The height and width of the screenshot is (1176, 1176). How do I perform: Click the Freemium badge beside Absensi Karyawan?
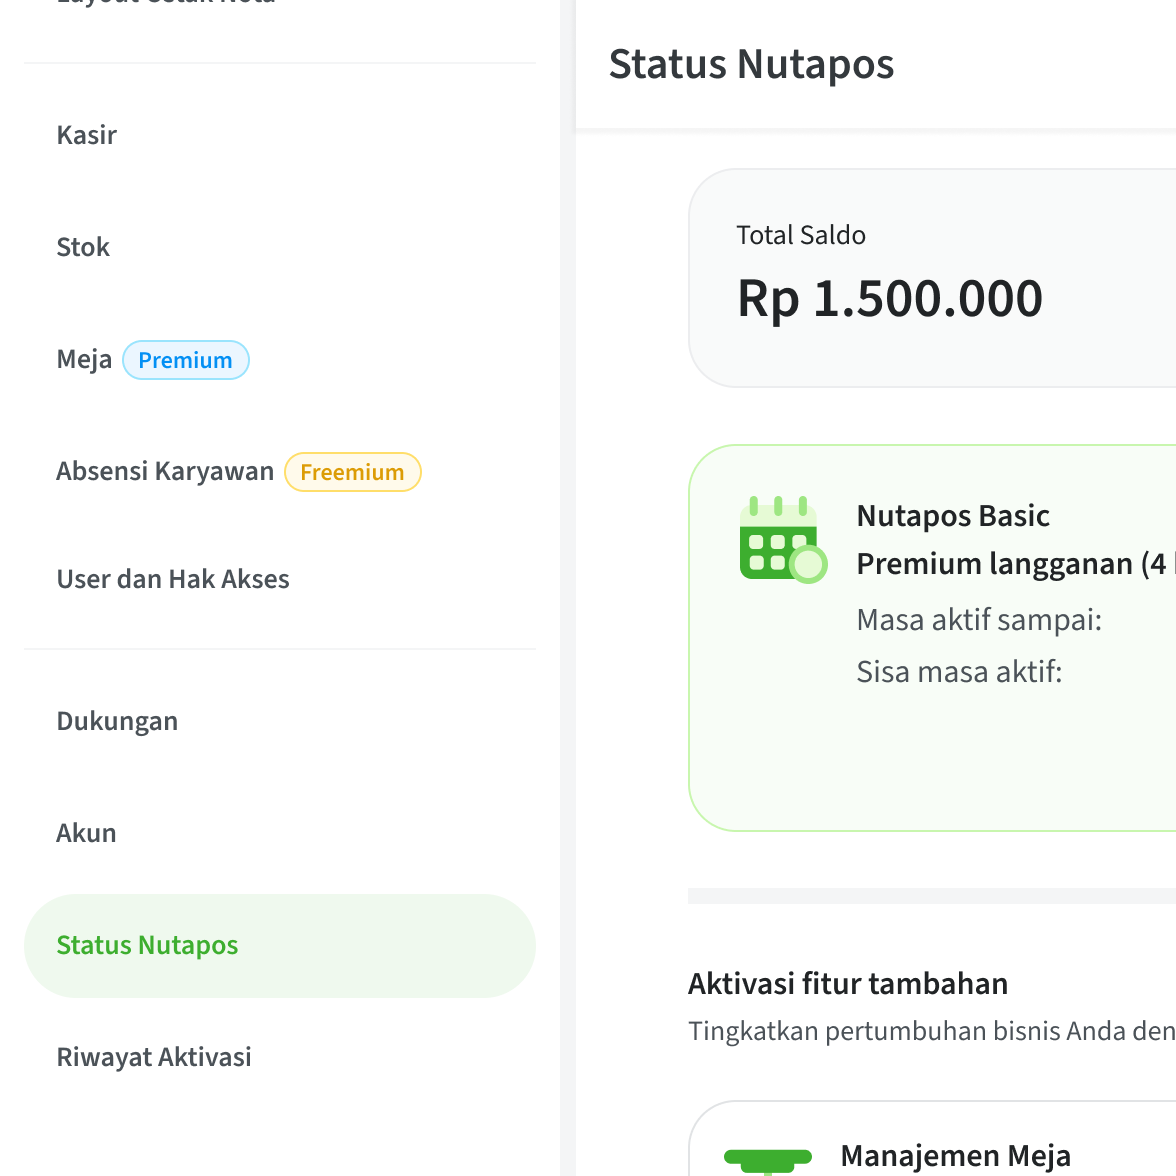click(352, 471)
